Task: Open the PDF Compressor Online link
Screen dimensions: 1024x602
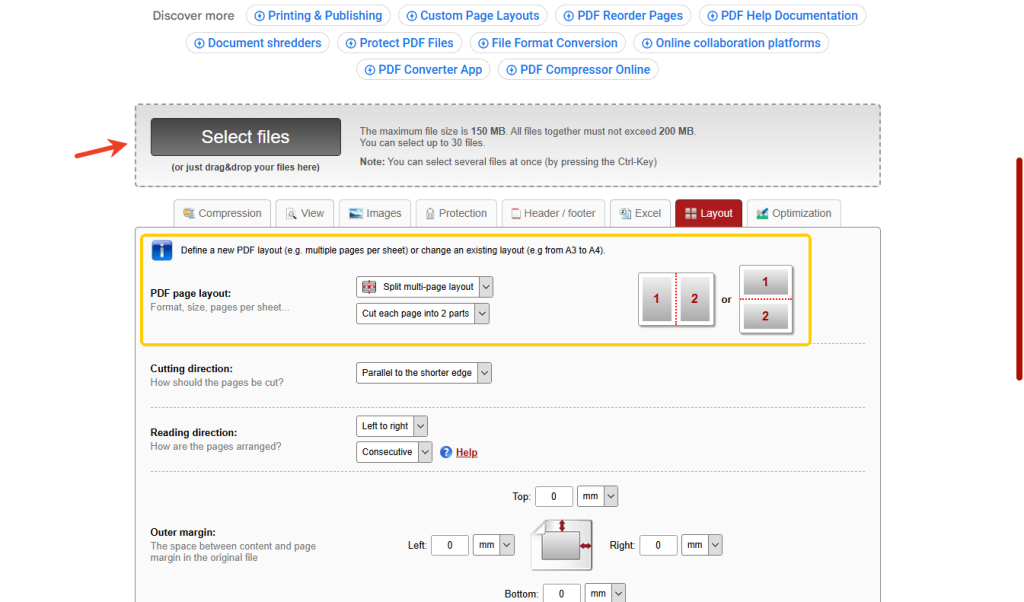Action: (x=578, y=69)
